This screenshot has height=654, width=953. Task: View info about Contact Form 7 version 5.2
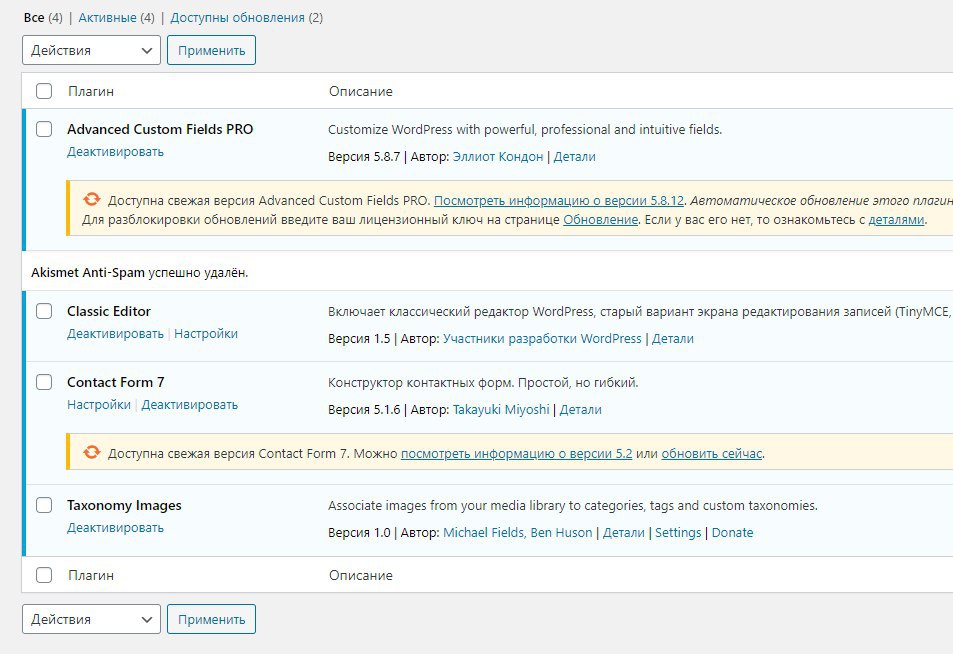tap(517, 453)
